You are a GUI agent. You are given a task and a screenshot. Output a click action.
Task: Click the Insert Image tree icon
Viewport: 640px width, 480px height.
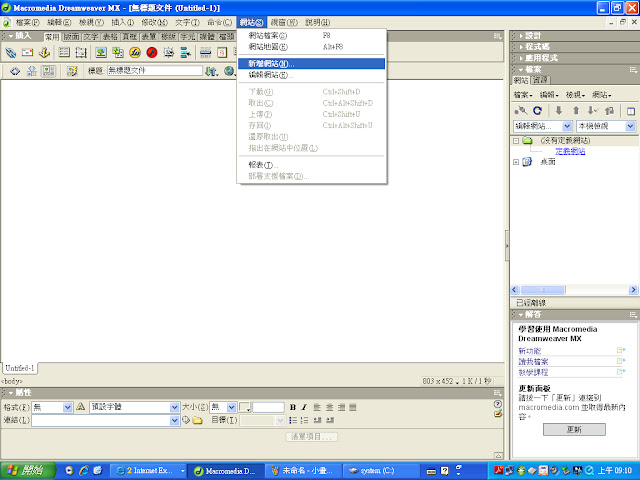click(101, 52)
